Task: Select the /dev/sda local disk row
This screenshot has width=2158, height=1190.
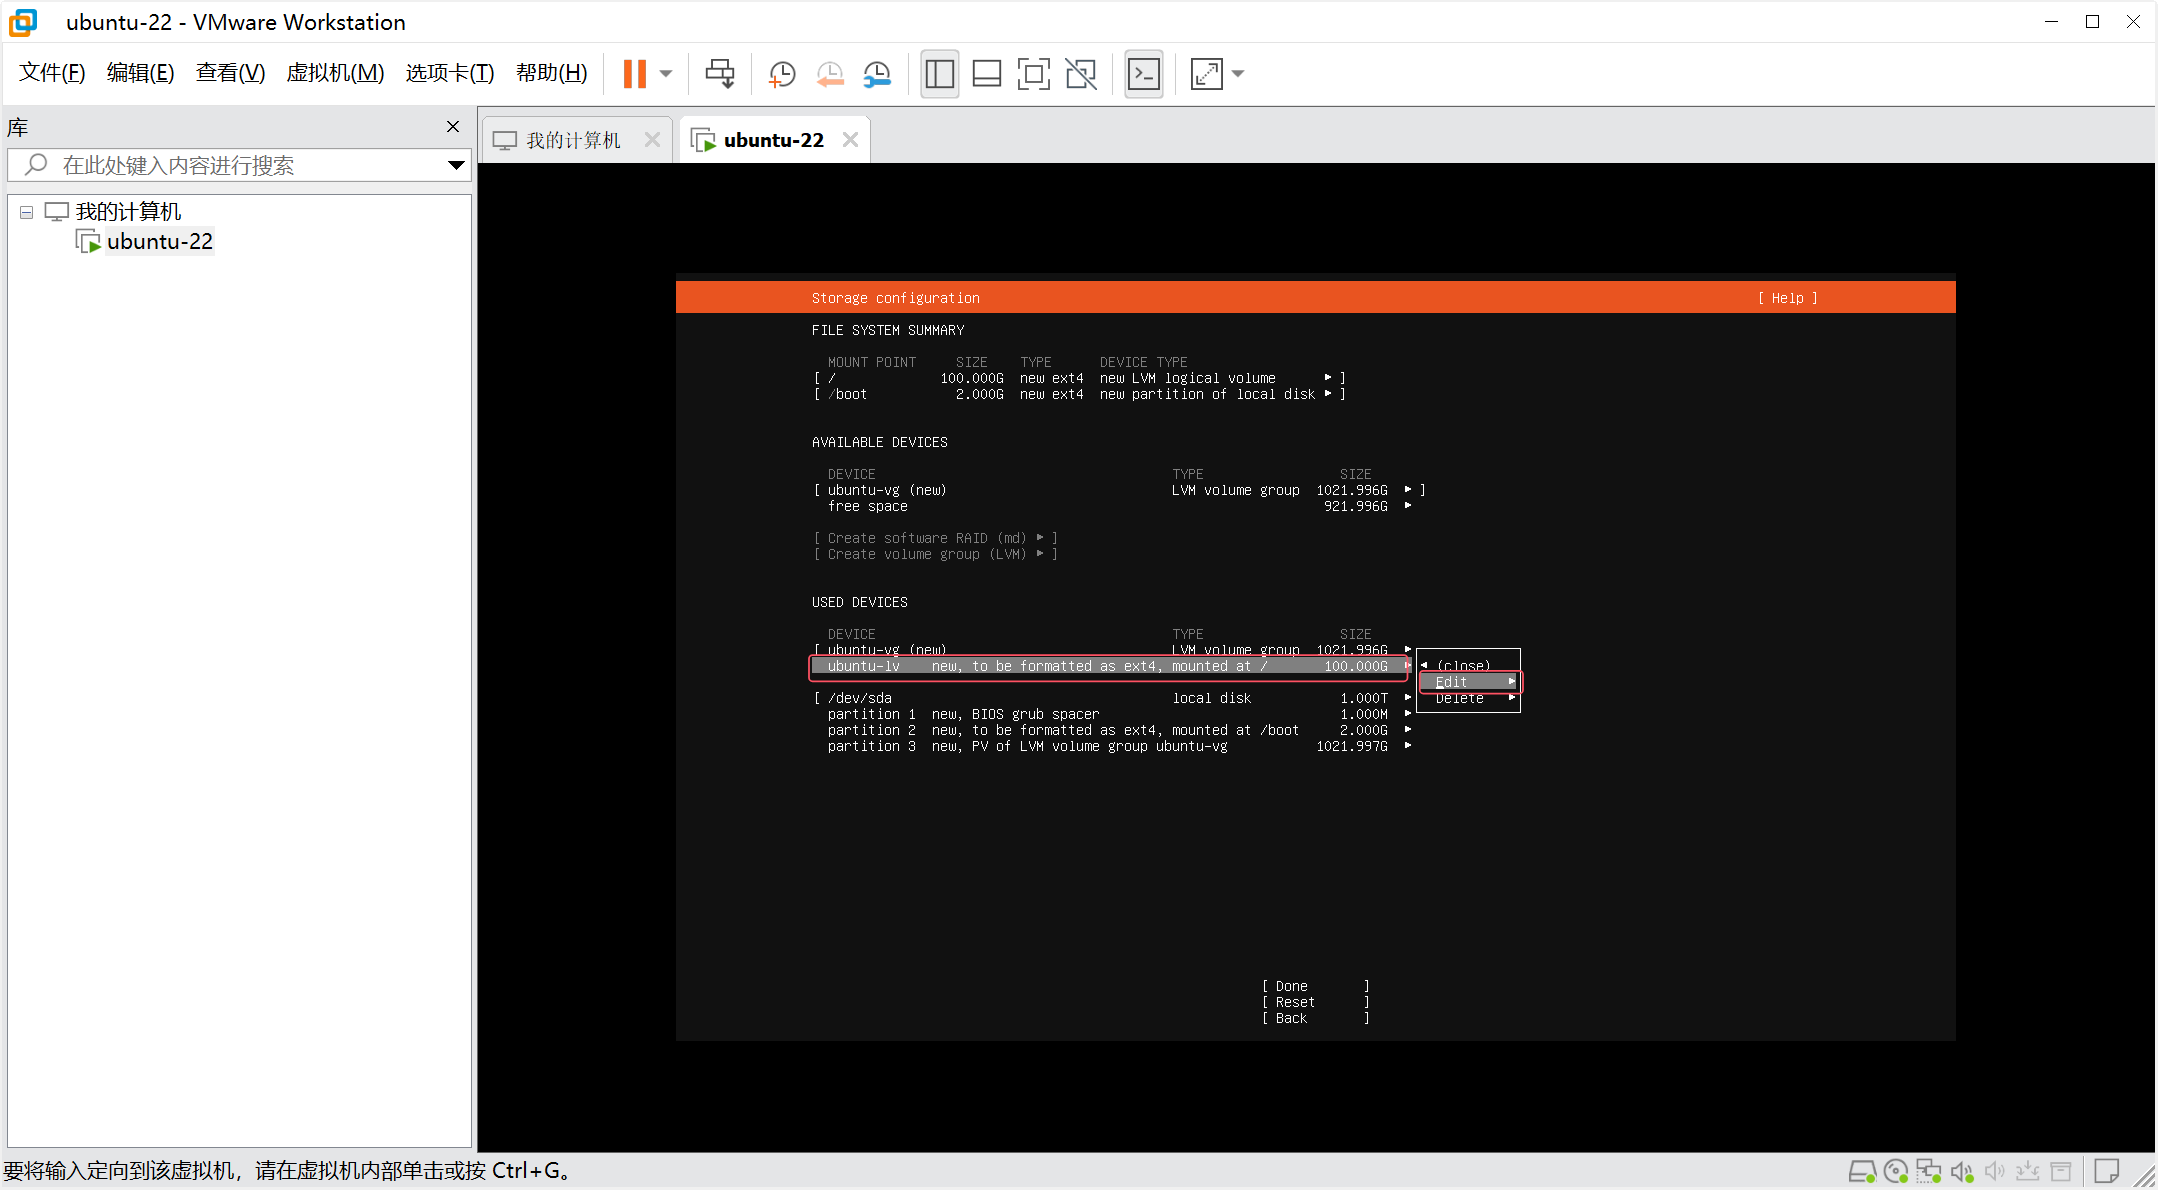Action: pos(1112,698)
